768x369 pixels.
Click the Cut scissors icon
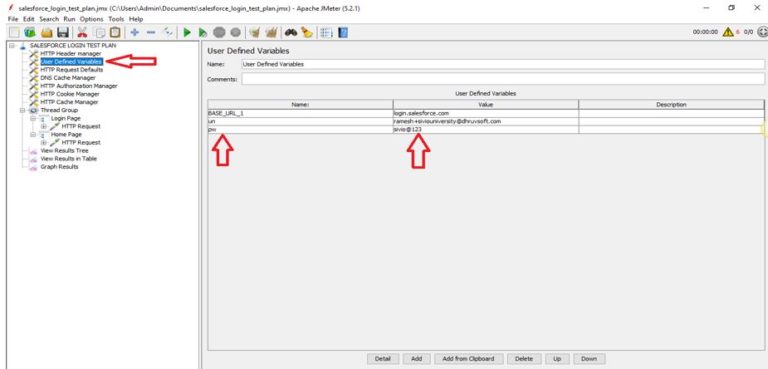(x=82, y=32)
